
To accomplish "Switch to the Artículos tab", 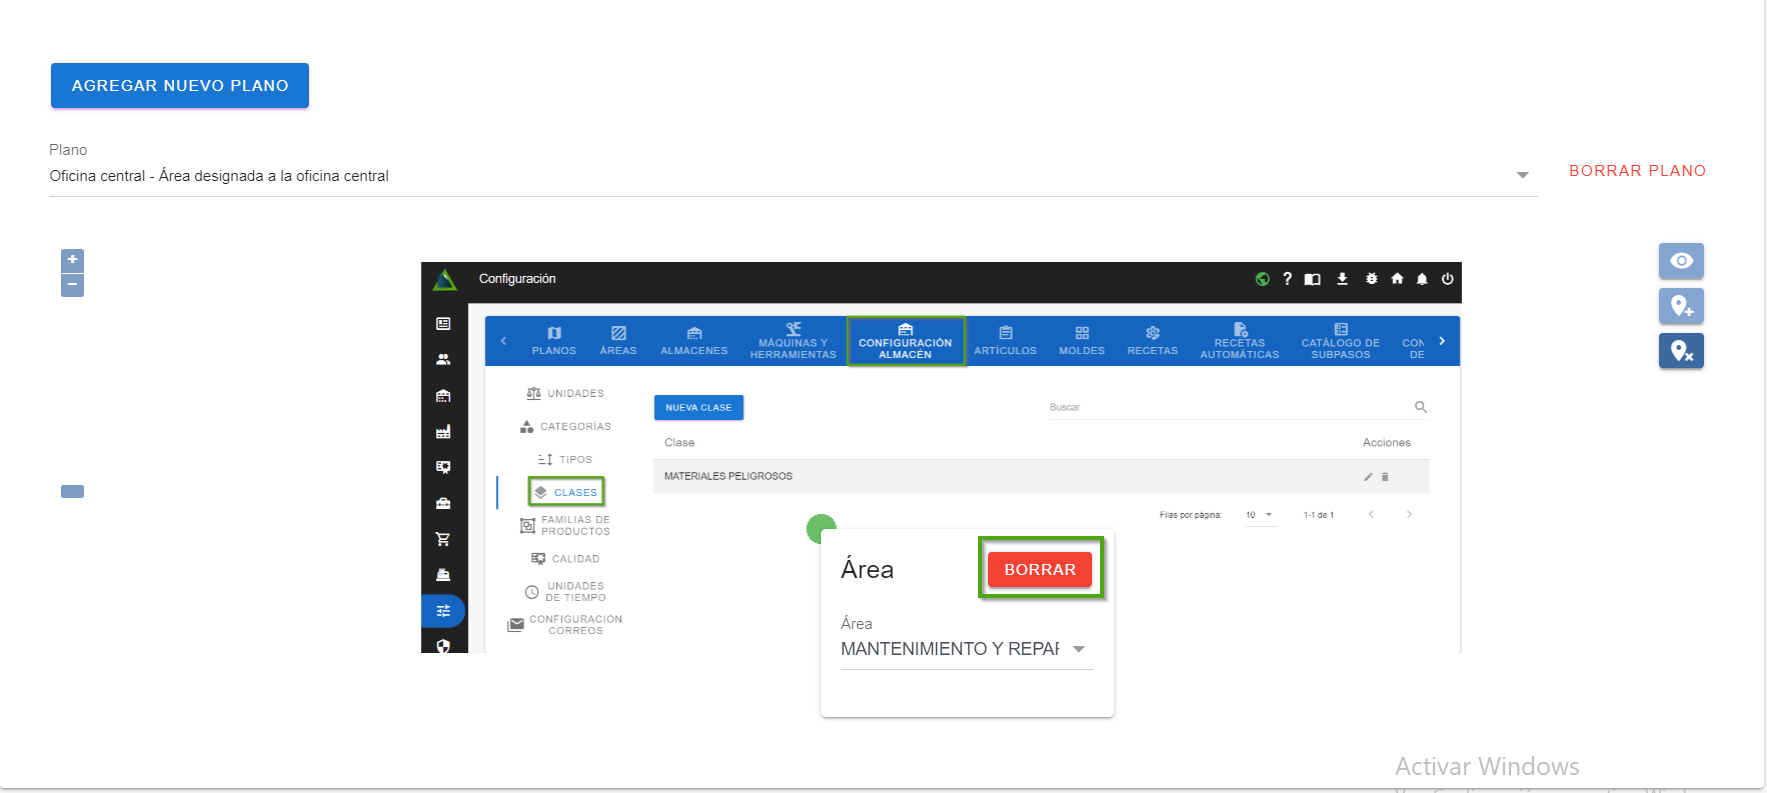I will click(x=1005, y=341).
